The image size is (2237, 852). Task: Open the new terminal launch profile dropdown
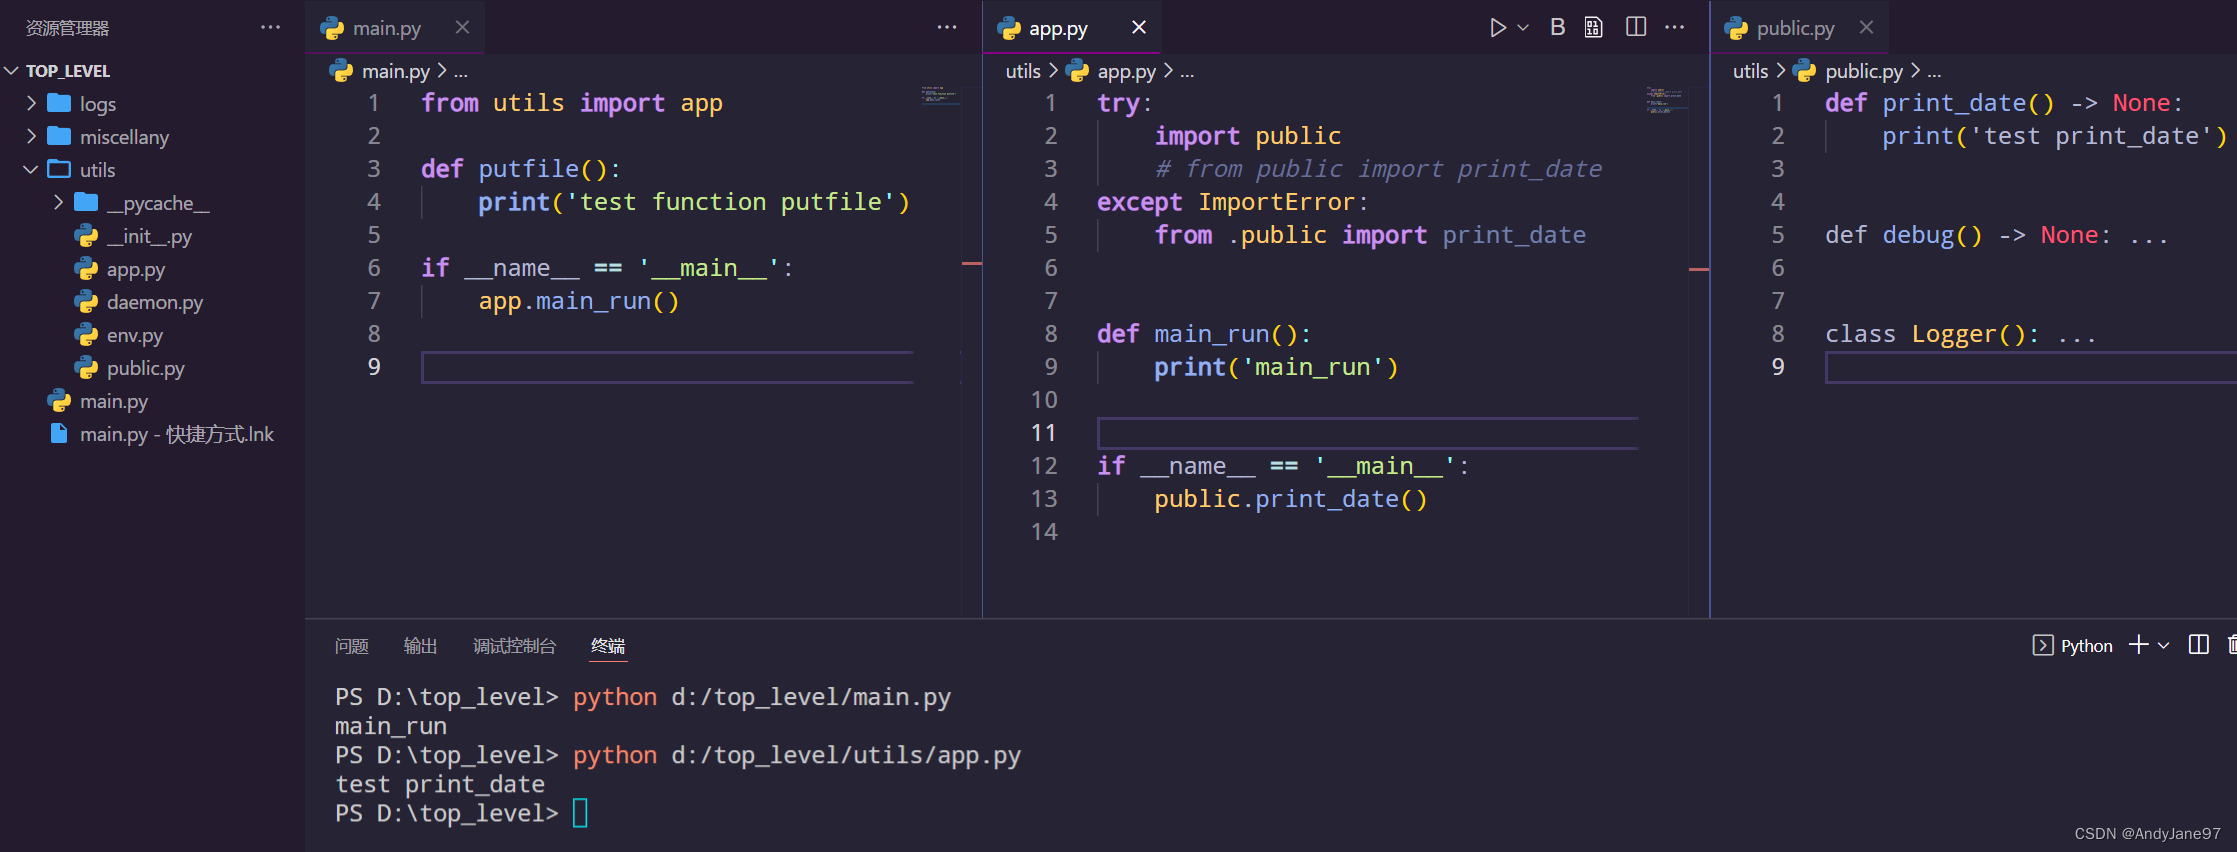2163,646
